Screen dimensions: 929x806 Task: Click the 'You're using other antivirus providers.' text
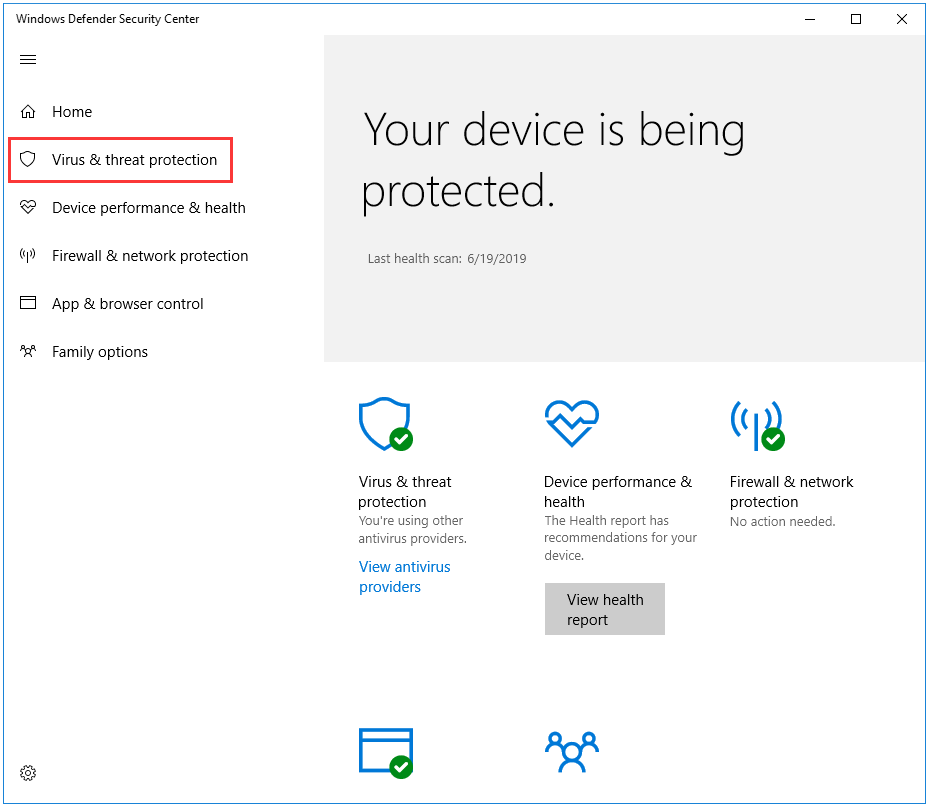(412, 529)
